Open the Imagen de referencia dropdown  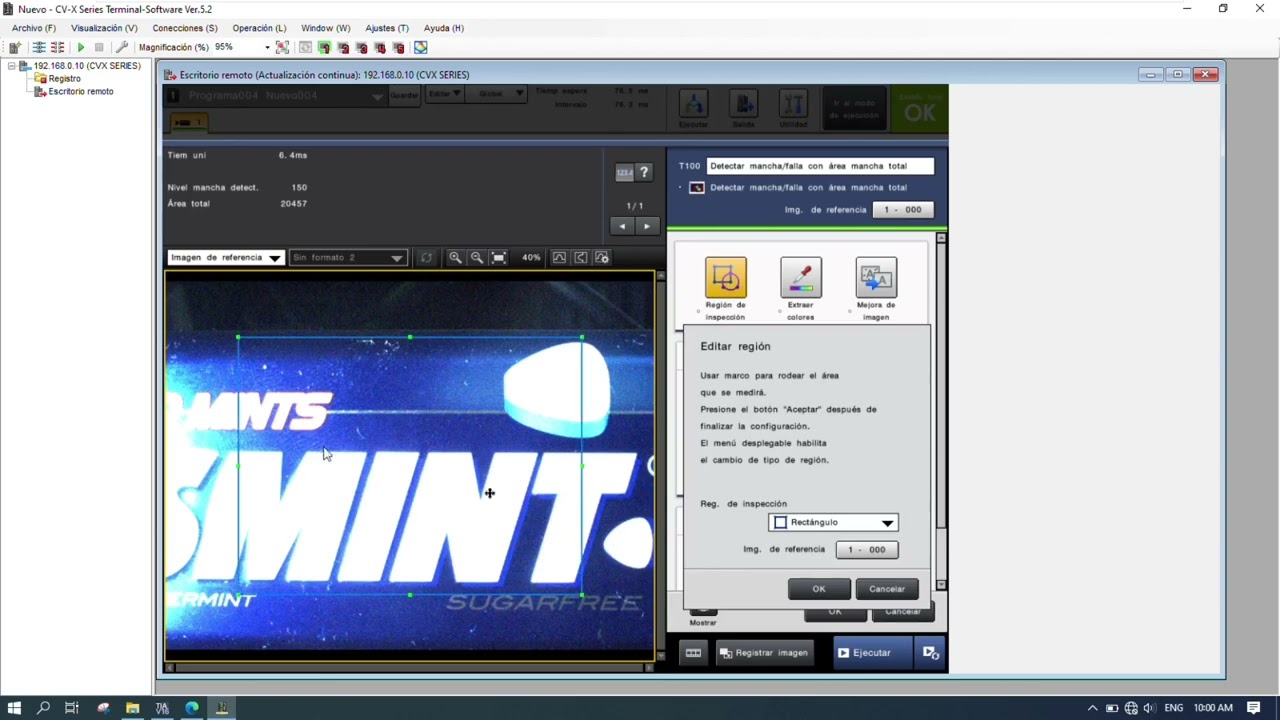point(226,257)
